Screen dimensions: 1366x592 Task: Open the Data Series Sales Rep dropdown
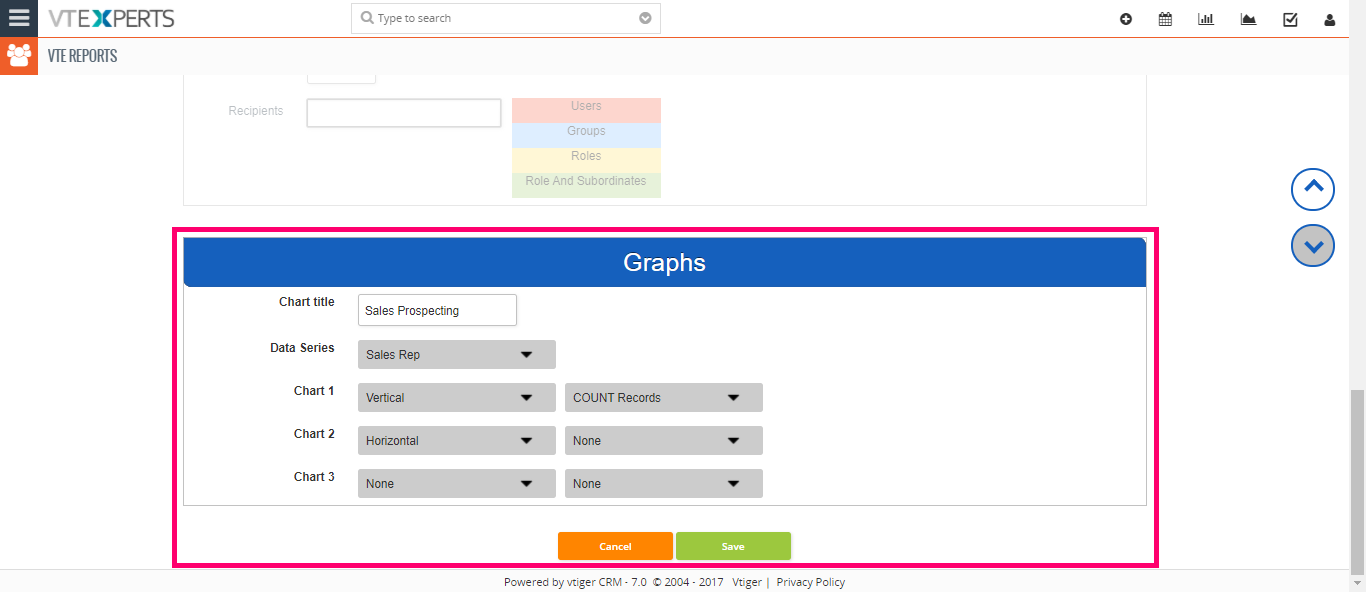tap(457, 354)
